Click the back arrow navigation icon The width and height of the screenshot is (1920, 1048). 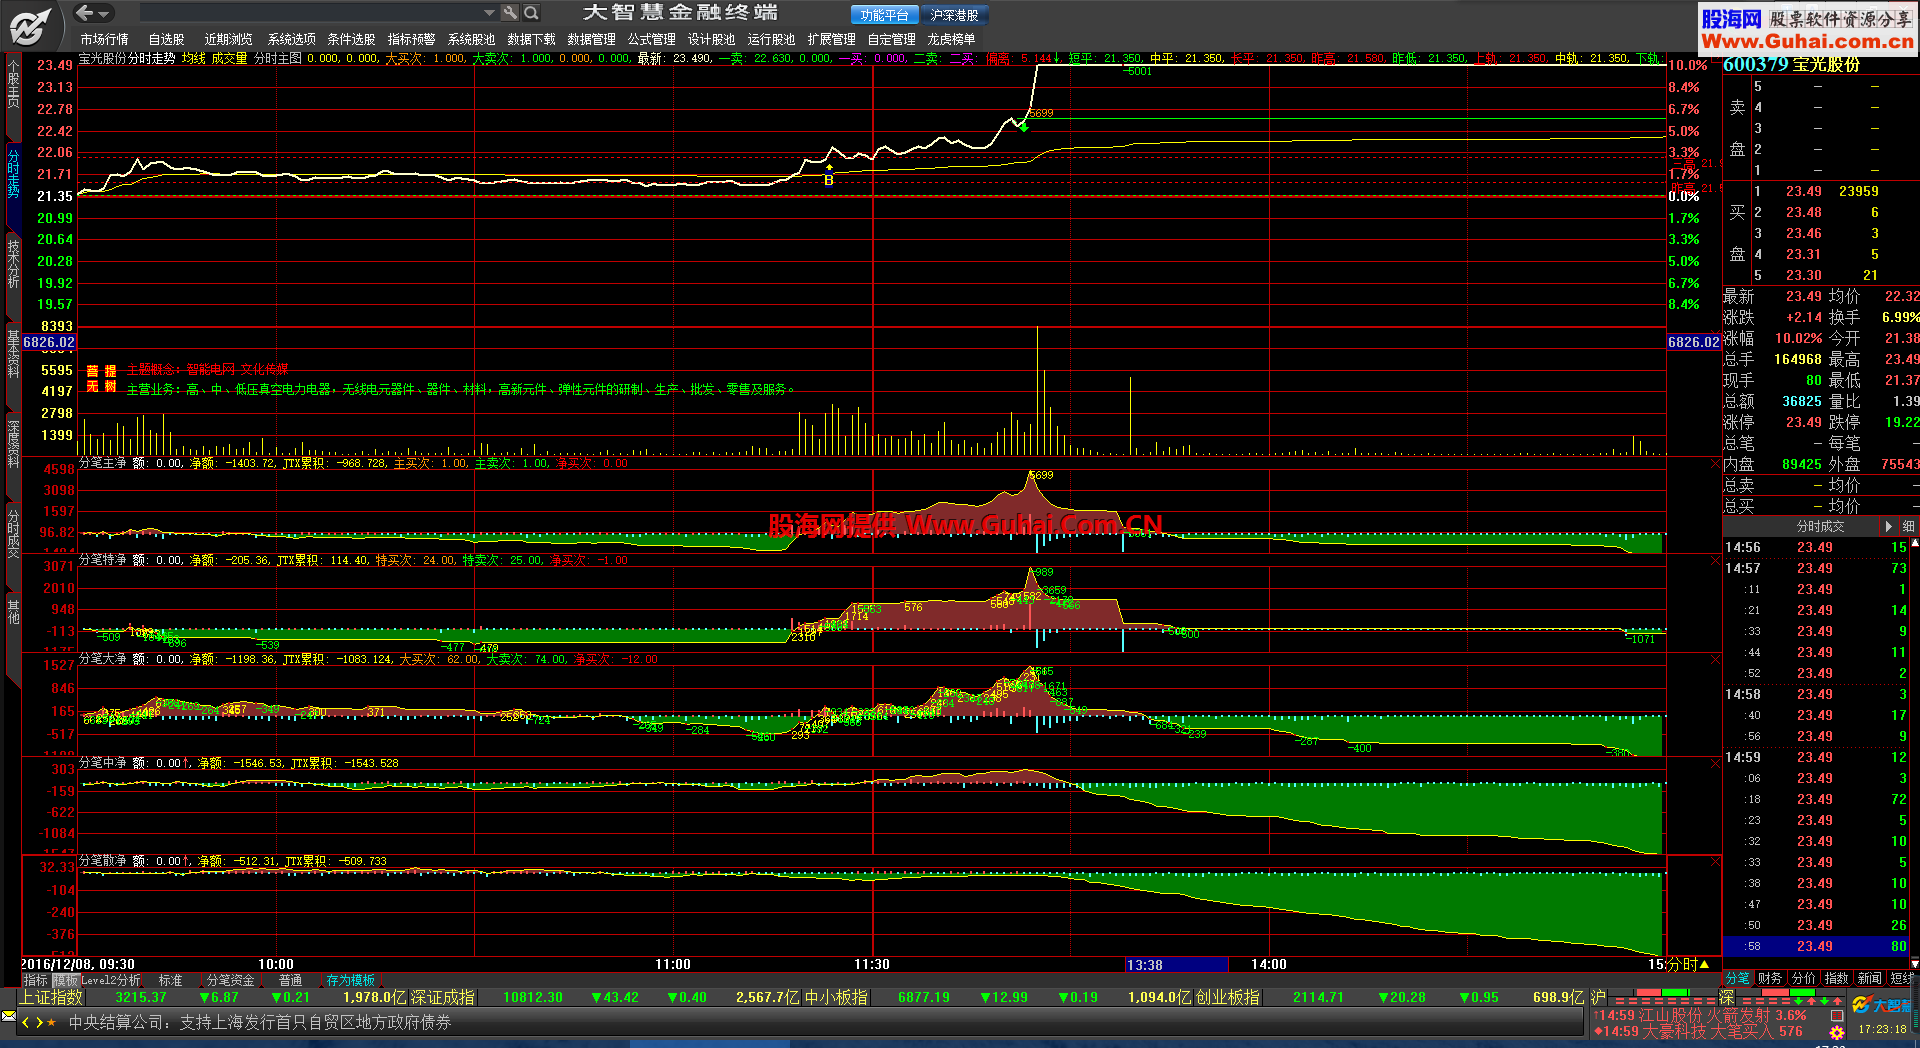click(x=85, y=13)
